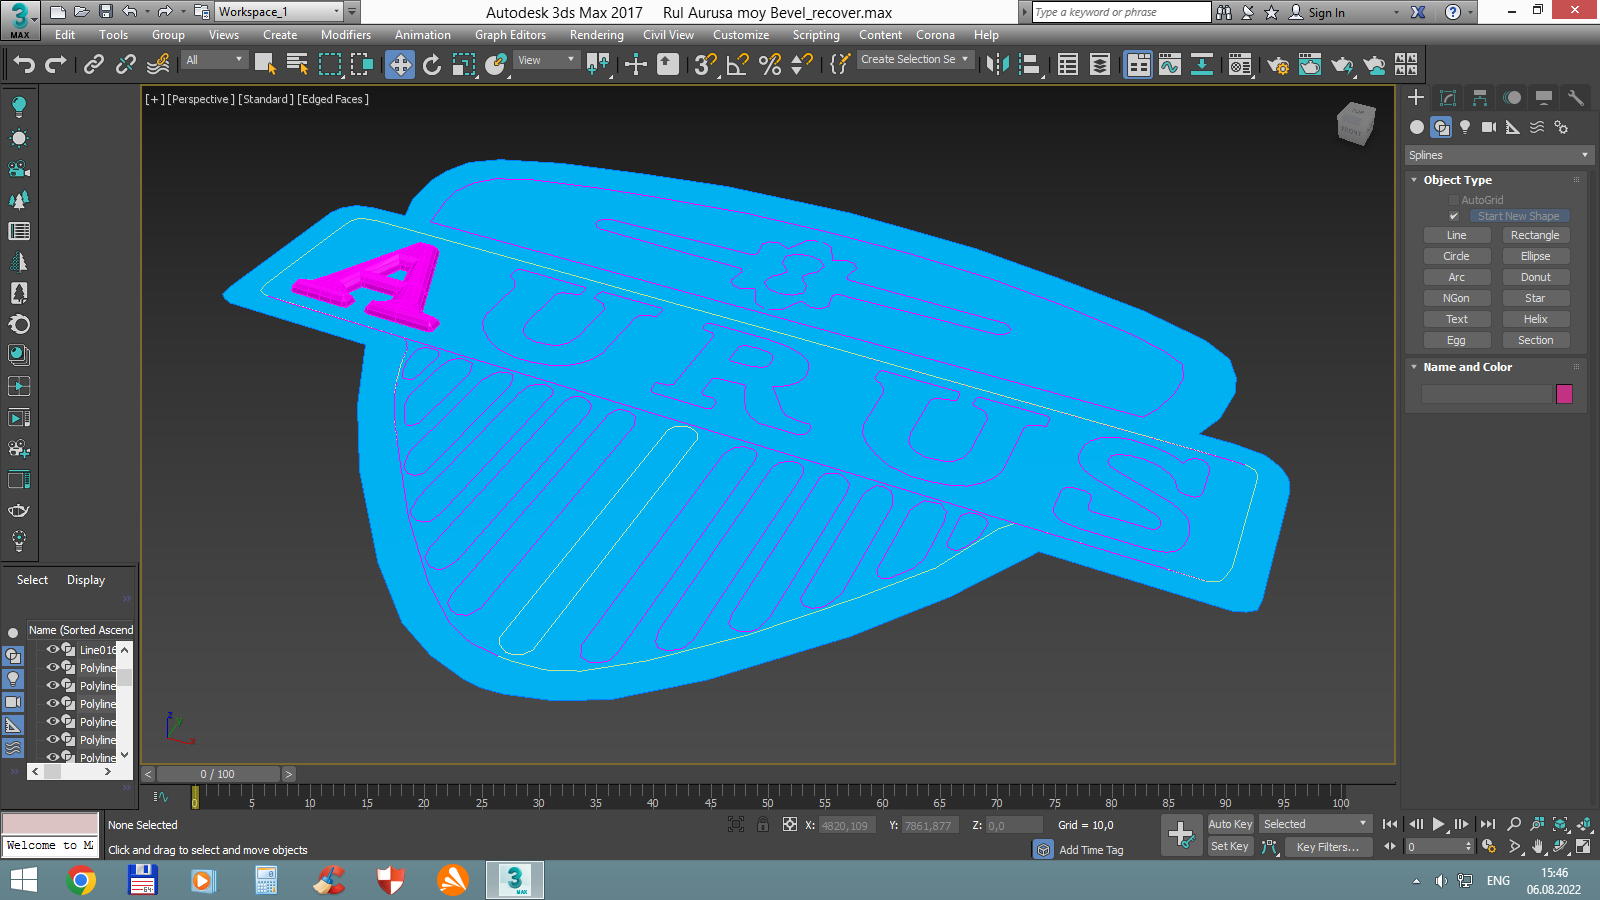
Task: Toggle the Angle Snap icon
Action: pyautogui.click(x=738, y=65)
